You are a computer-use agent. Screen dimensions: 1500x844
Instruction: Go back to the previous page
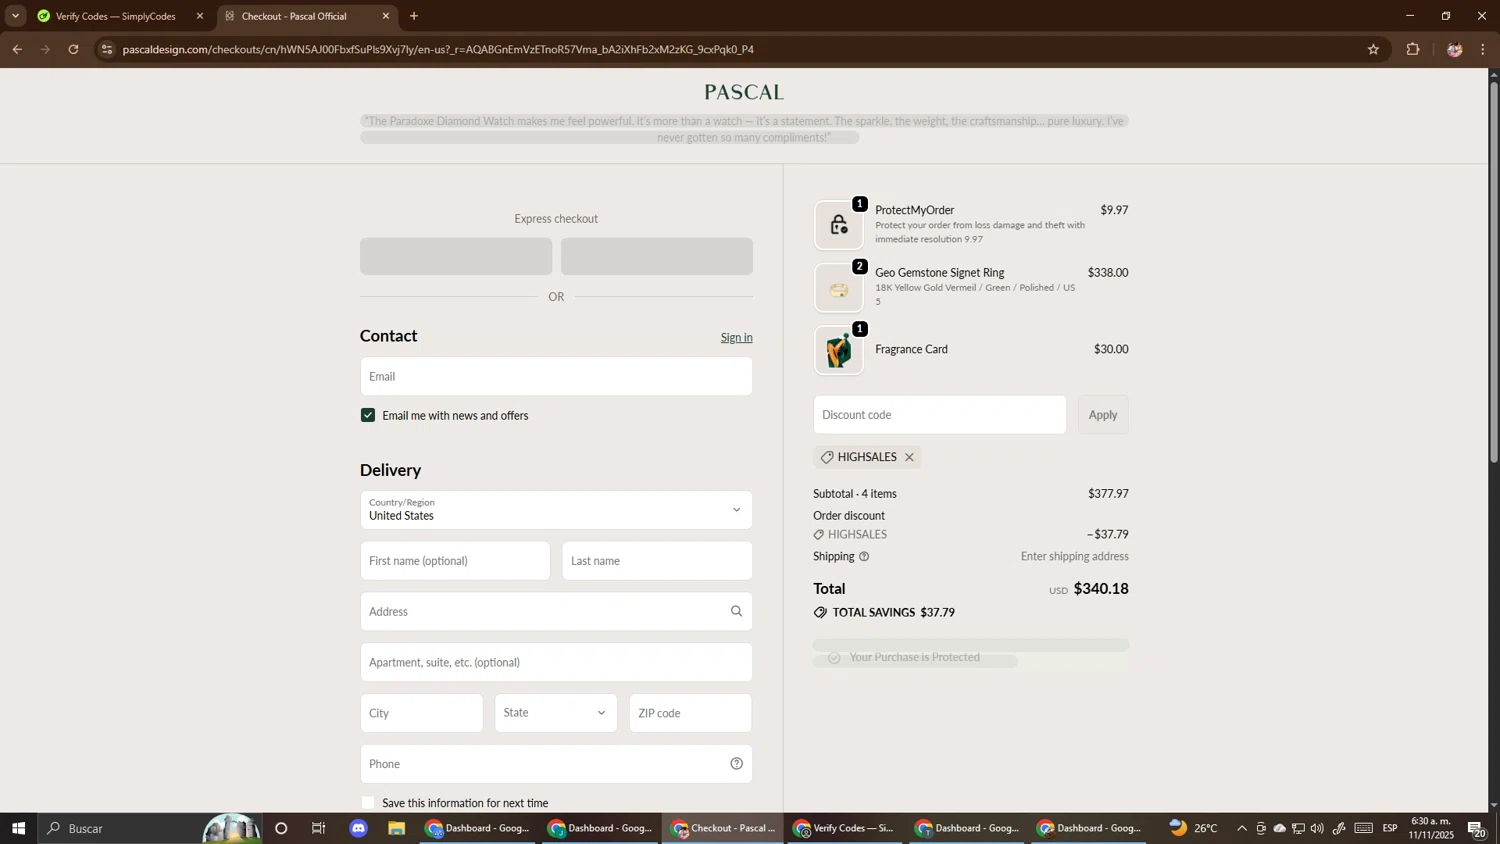tap(17, 49)
